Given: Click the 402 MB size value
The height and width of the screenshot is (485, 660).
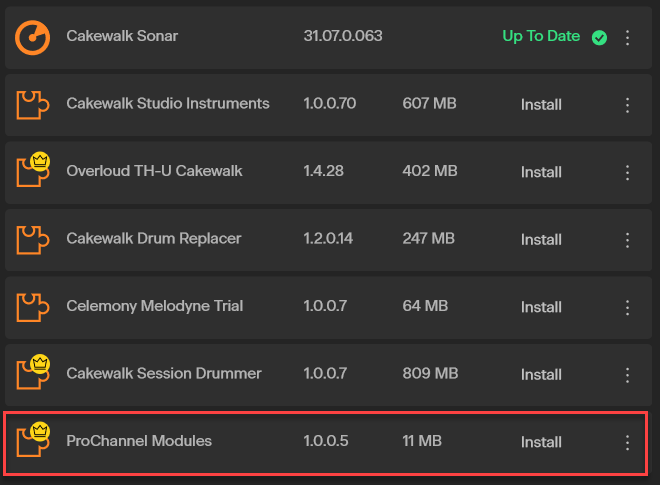Looking at the screenshot, I should click(430, 171).
